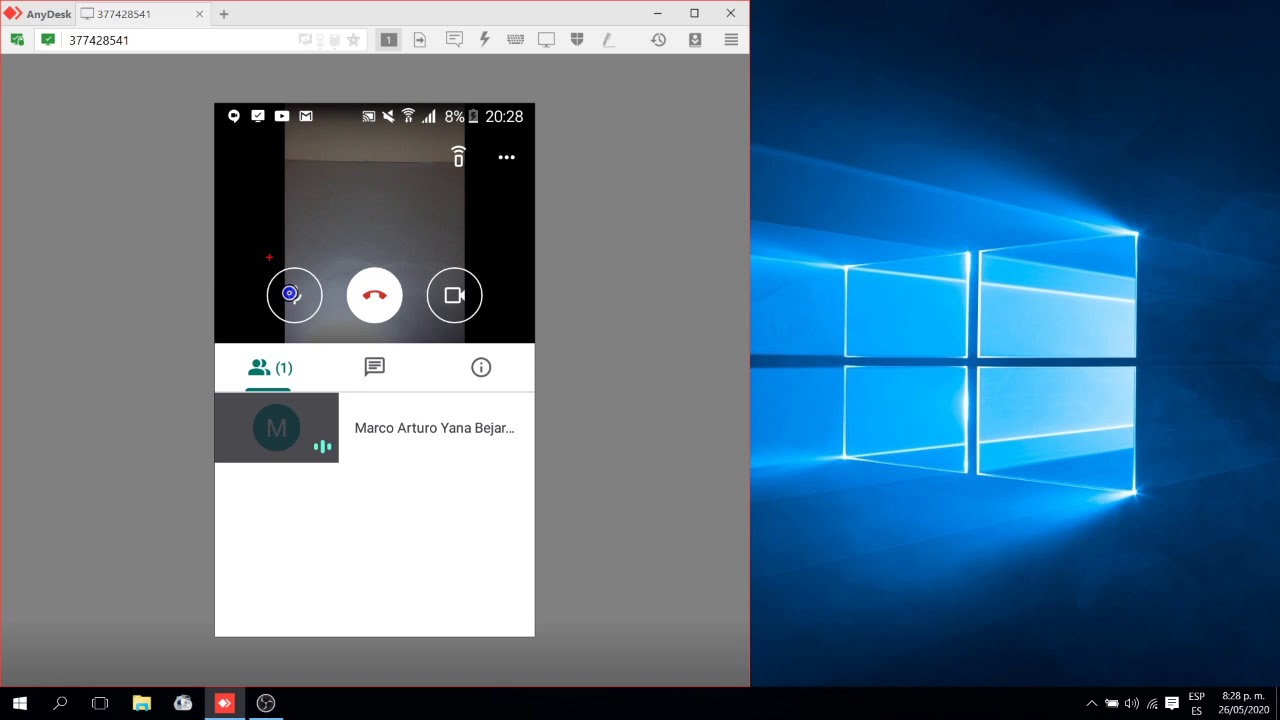End the call with the red hang-up button

click(374, 295)
